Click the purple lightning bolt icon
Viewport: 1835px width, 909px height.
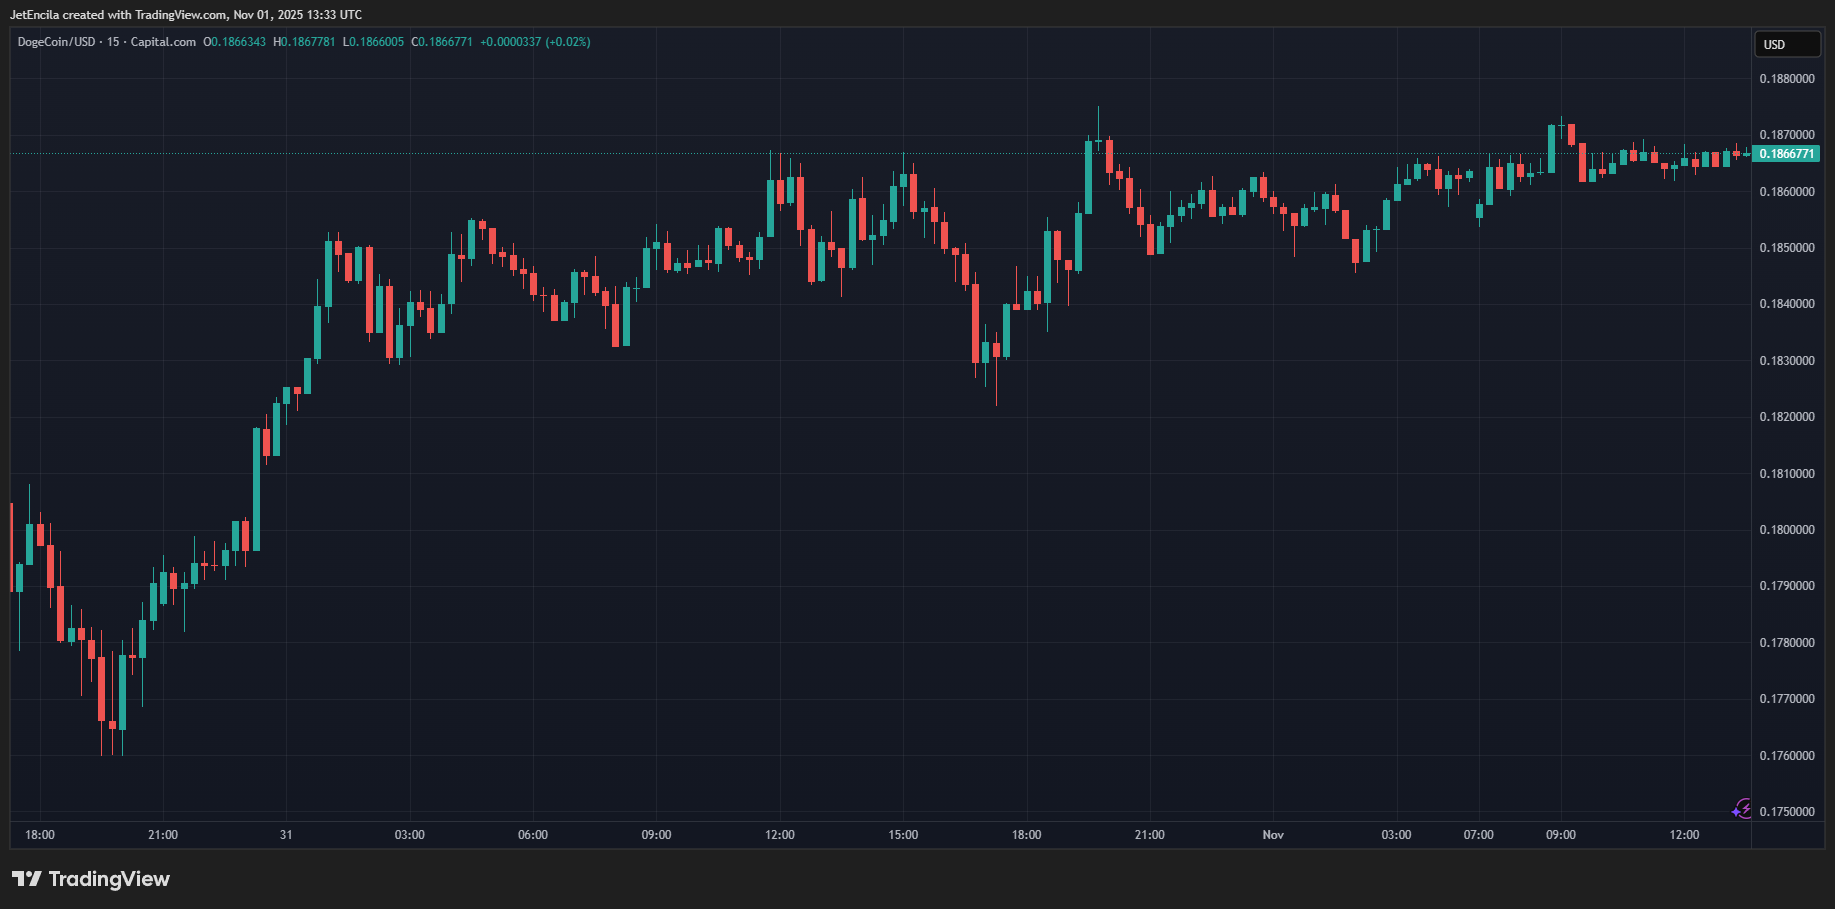1742,809
